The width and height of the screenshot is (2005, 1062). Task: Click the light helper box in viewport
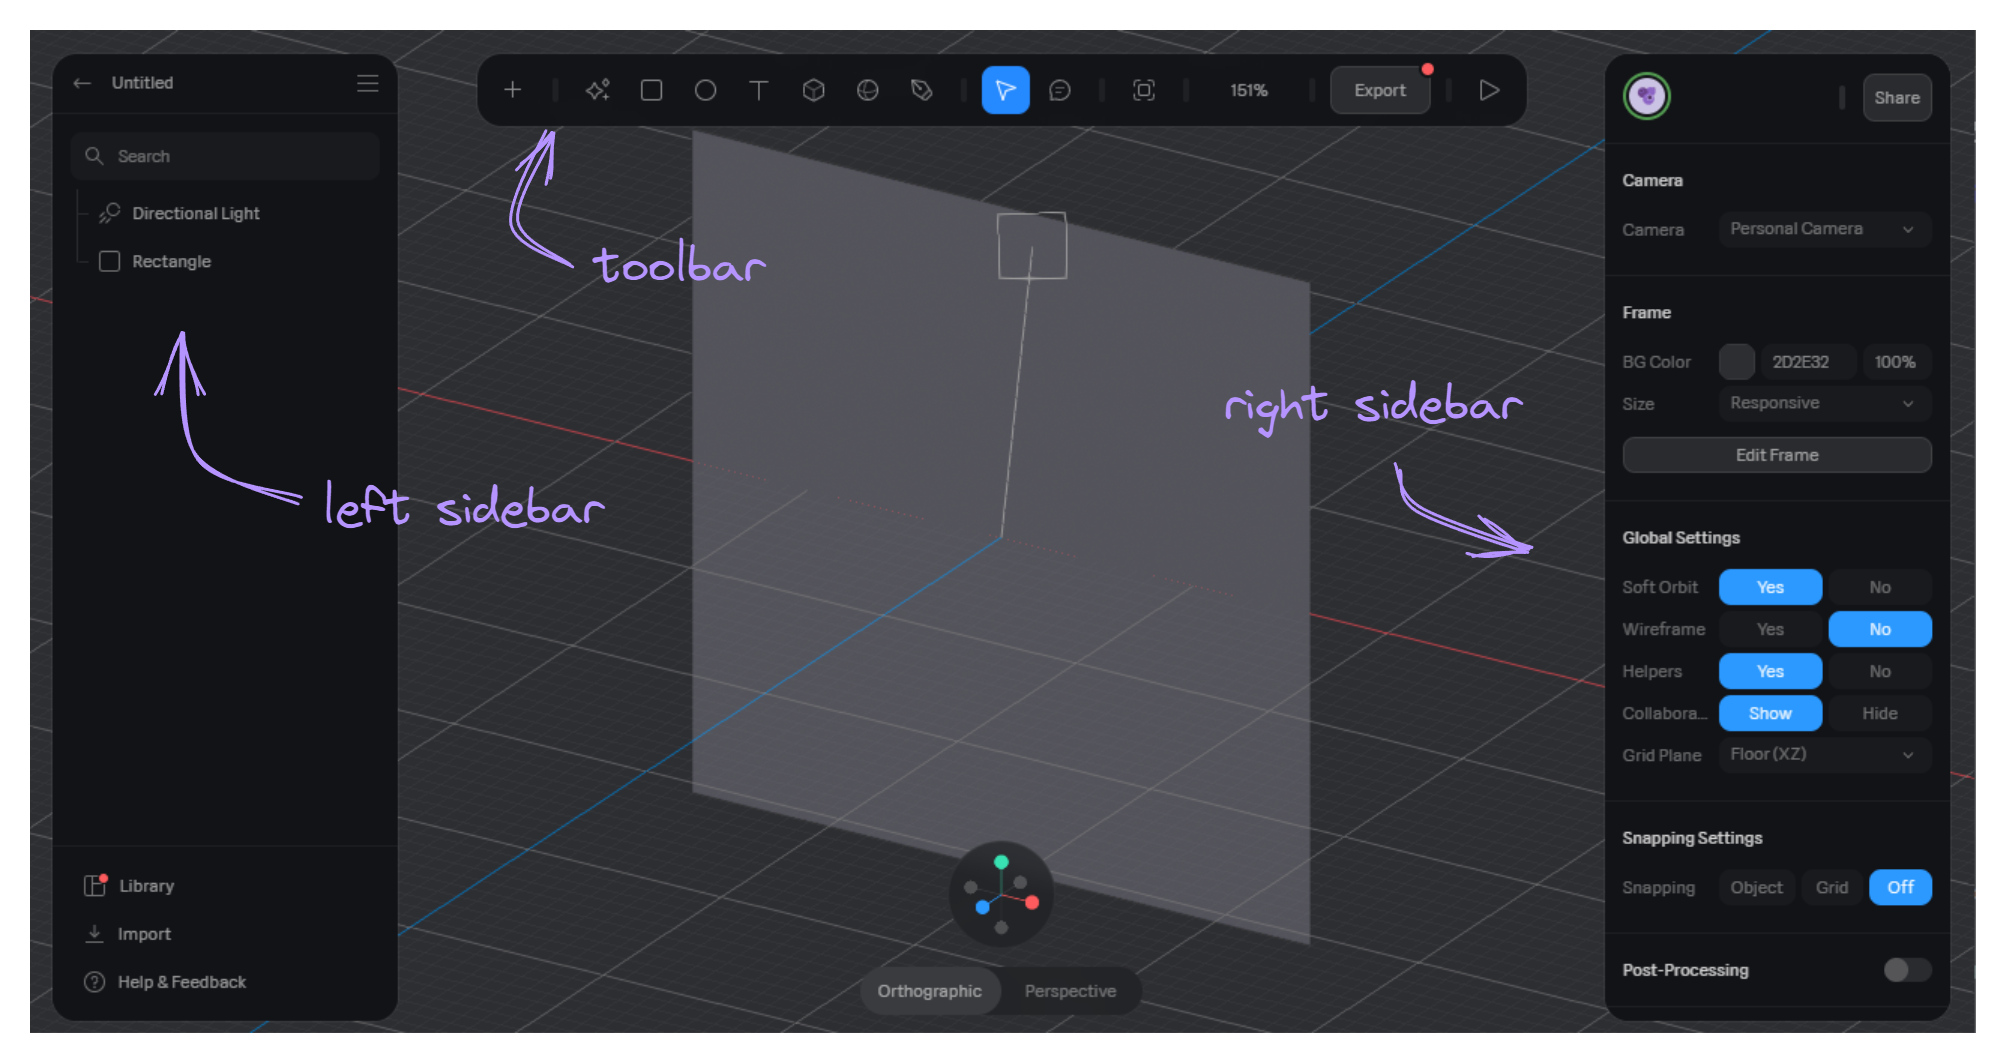1032,245
